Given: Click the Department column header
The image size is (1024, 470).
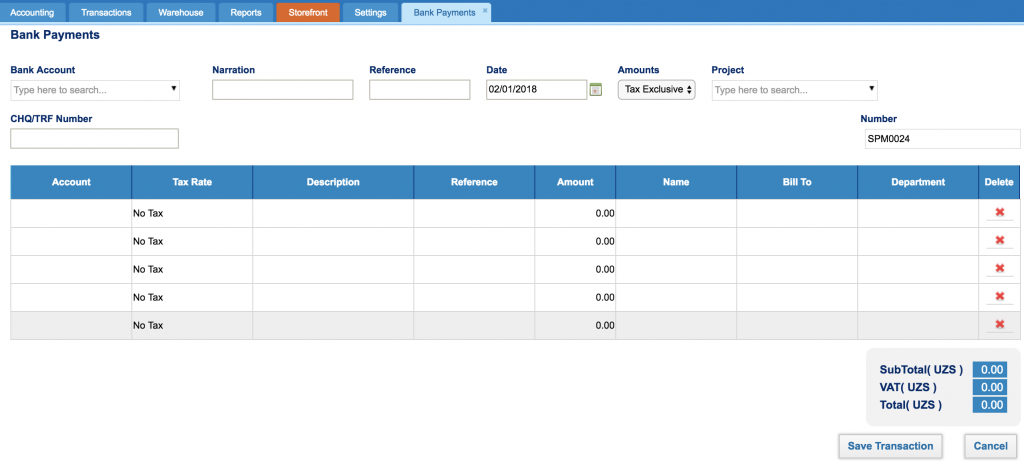Looking at the screenshot, I should [918, 182].
